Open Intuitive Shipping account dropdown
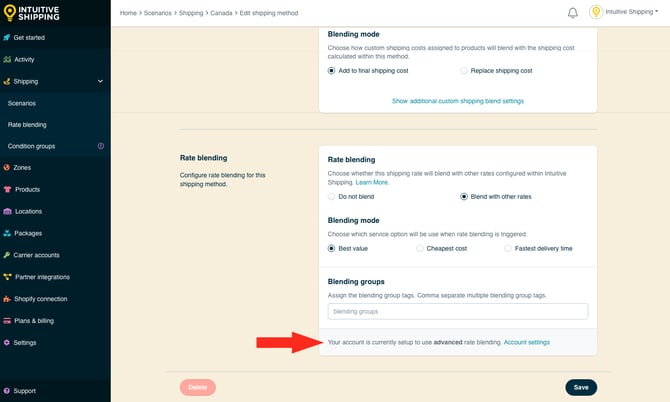This screenshot has width=670, height=402. click(632, 12)
